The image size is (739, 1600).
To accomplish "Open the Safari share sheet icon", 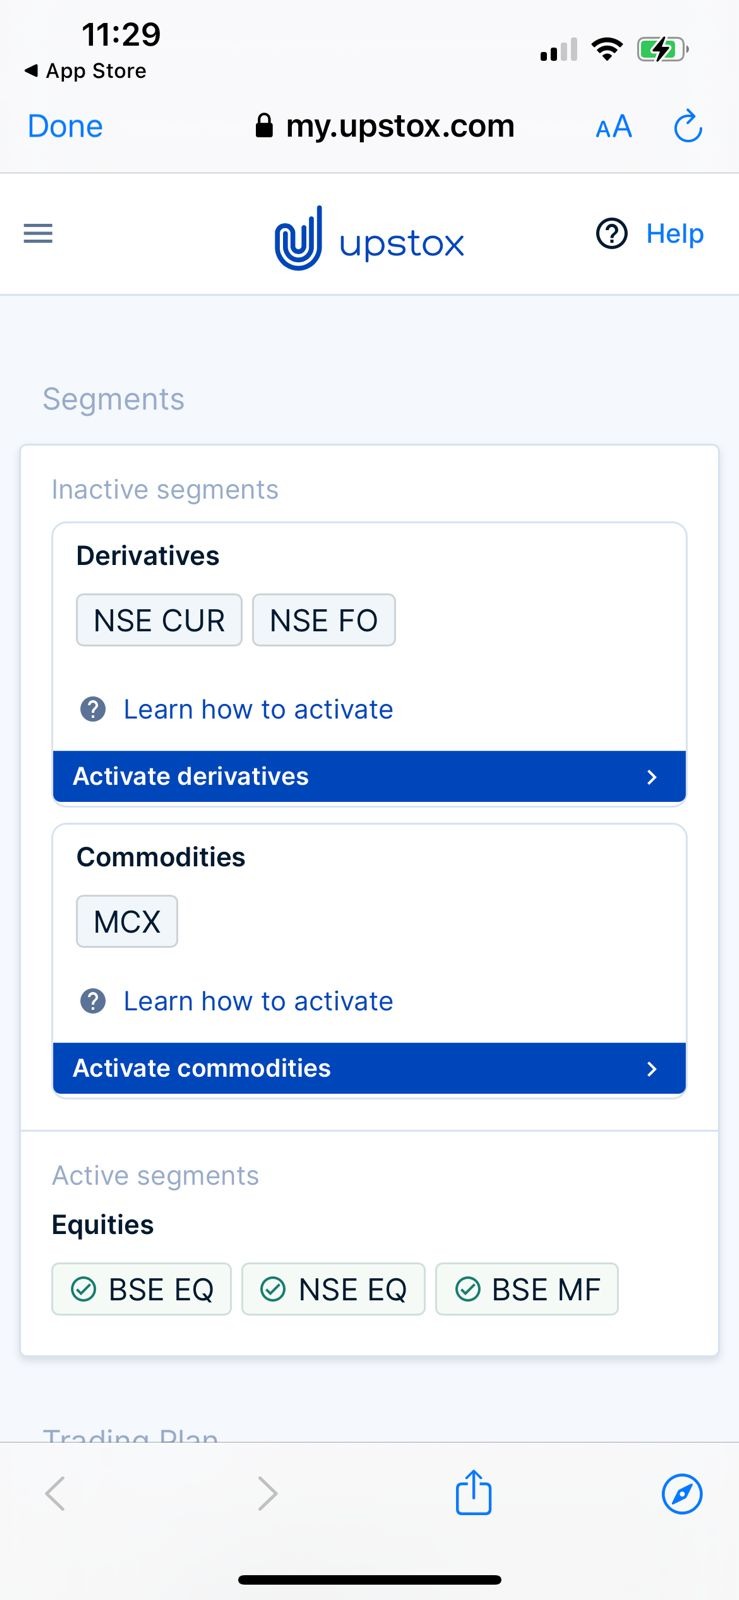I will pyautogui.click(x=472, y=1492).
